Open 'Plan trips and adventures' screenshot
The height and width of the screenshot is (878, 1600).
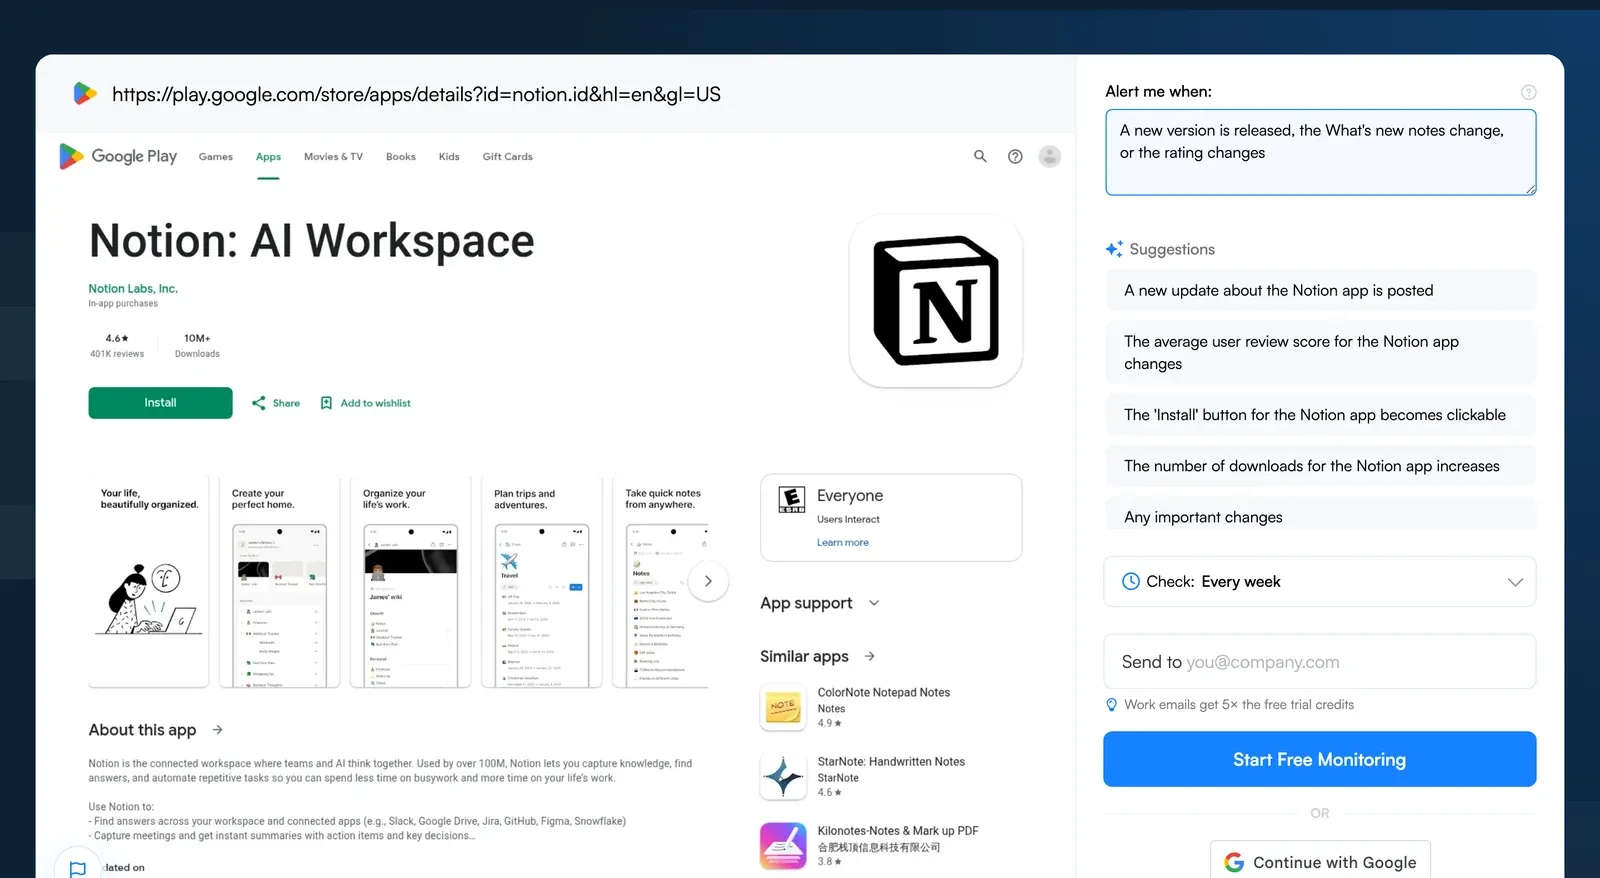(541, 582)
